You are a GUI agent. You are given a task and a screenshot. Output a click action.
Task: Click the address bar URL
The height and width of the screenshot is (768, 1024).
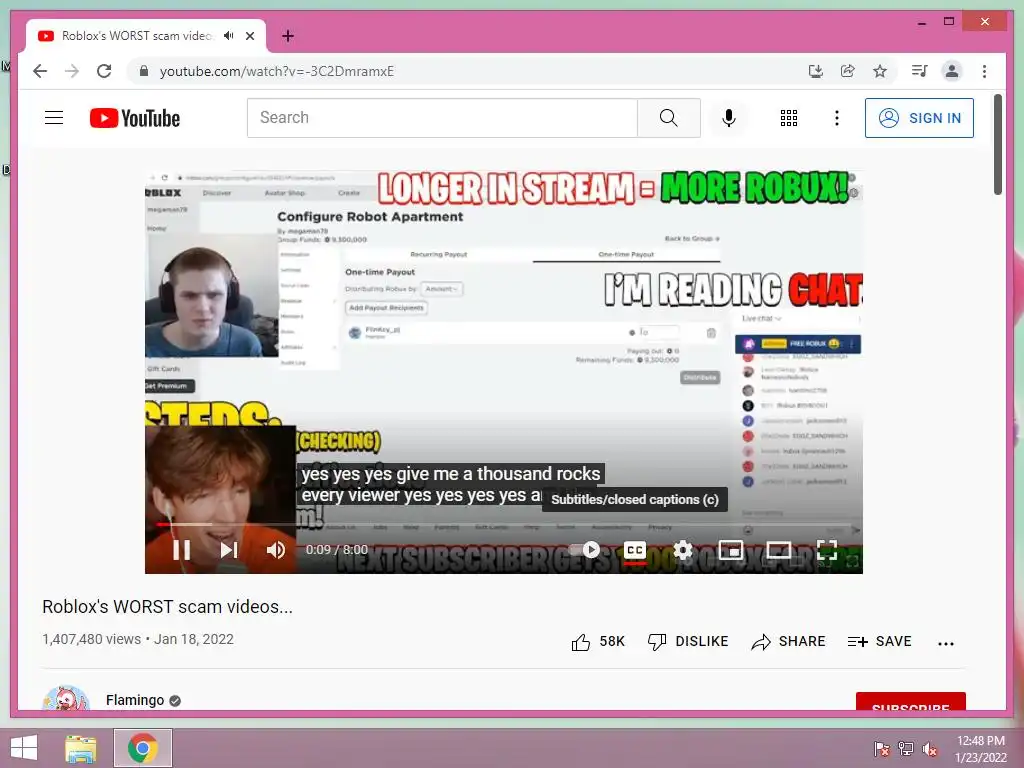pyautogui.click(x=277, y=71)
